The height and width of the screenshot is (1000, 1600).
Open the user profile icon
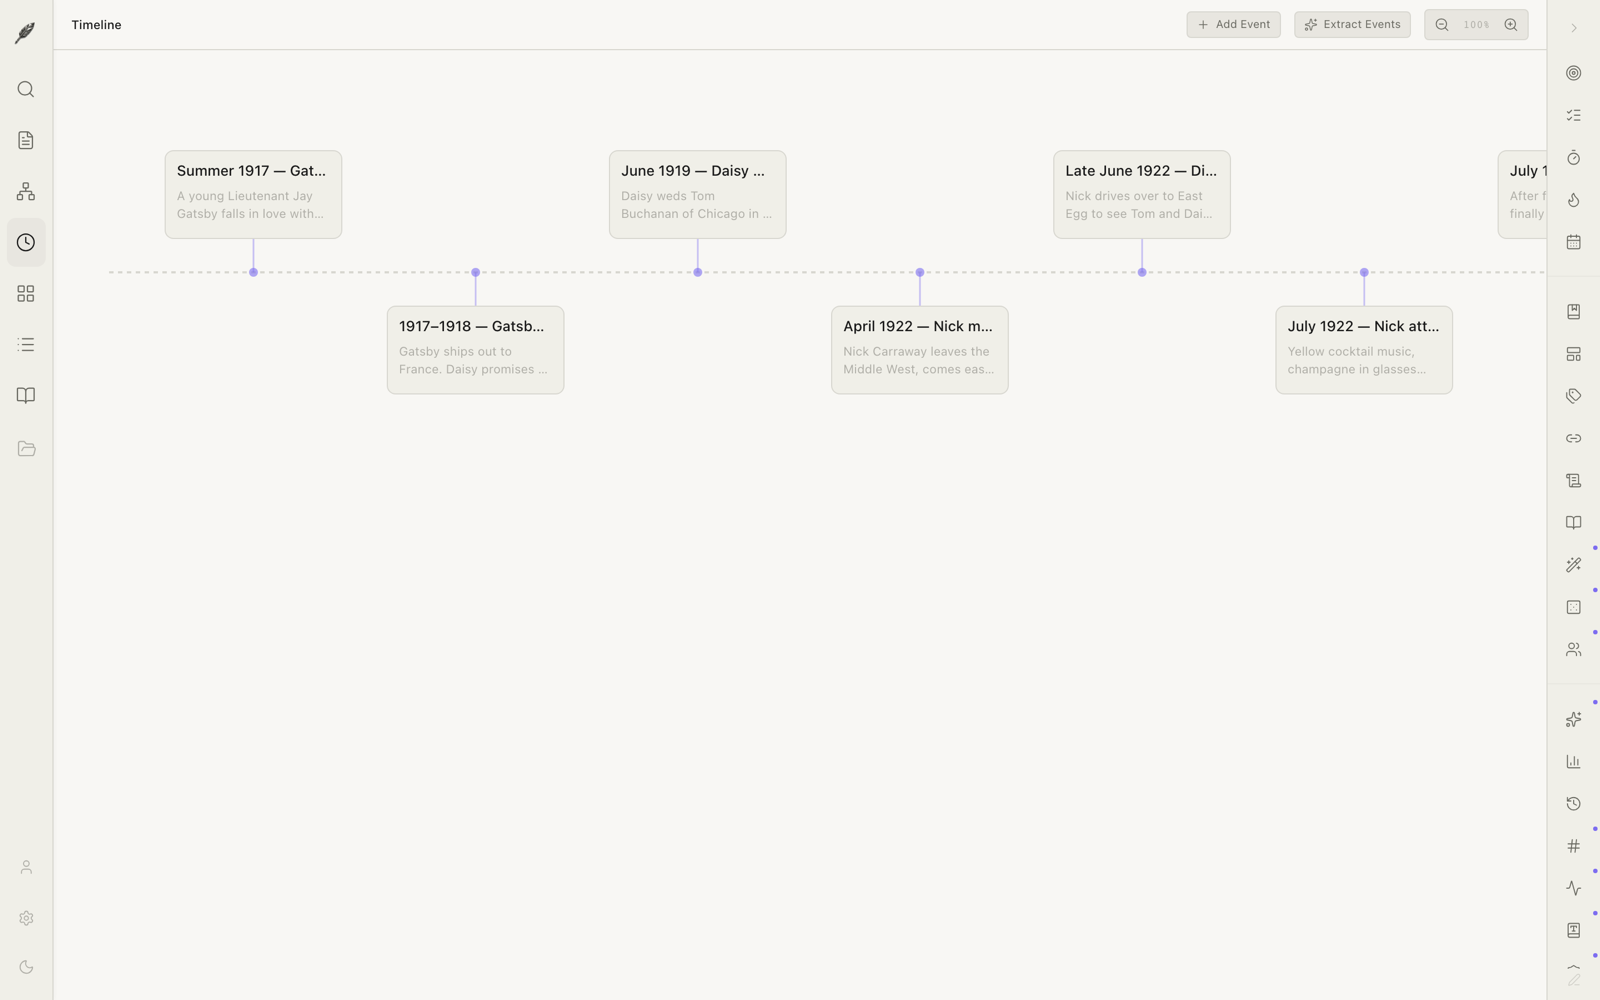tap(26, 868)
